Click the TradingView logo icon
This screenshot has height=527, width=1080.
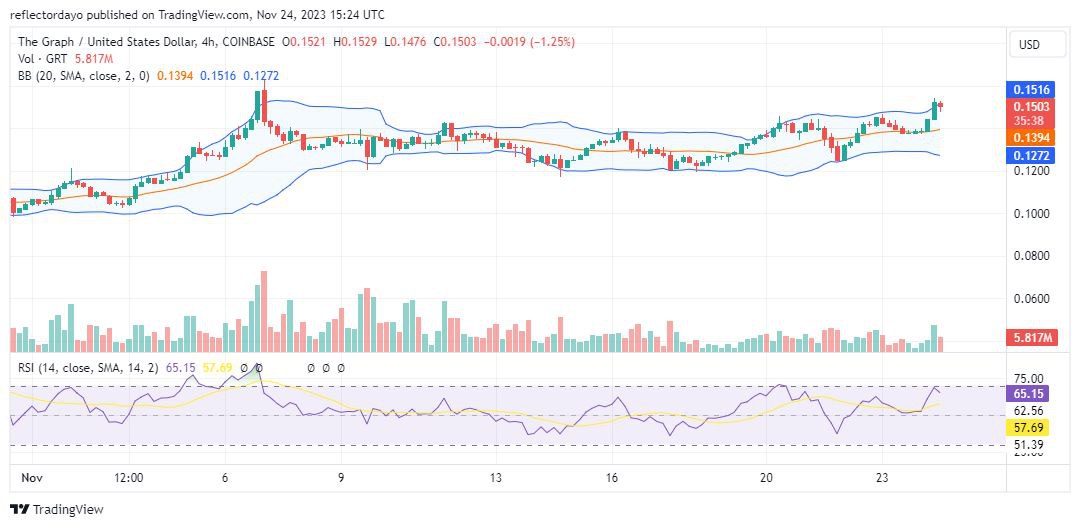click(19, 510)
